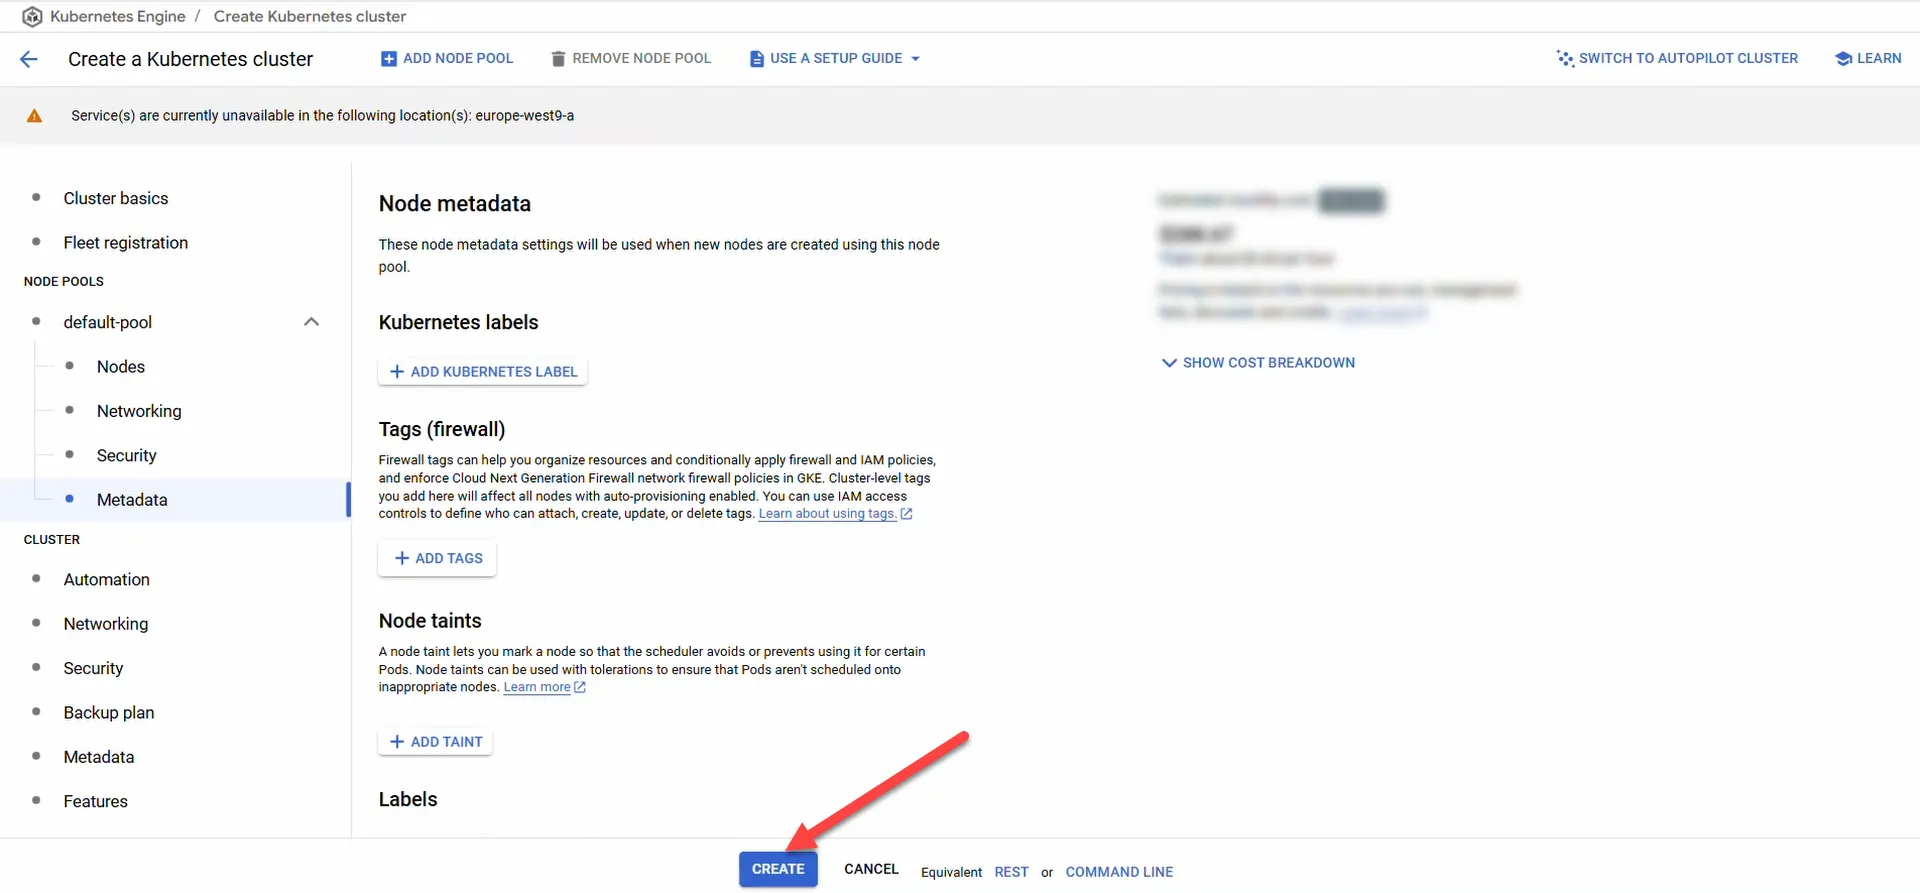Click the blue Create button
The width and height of the screenshot is (1920, 893).
[778, 869]
